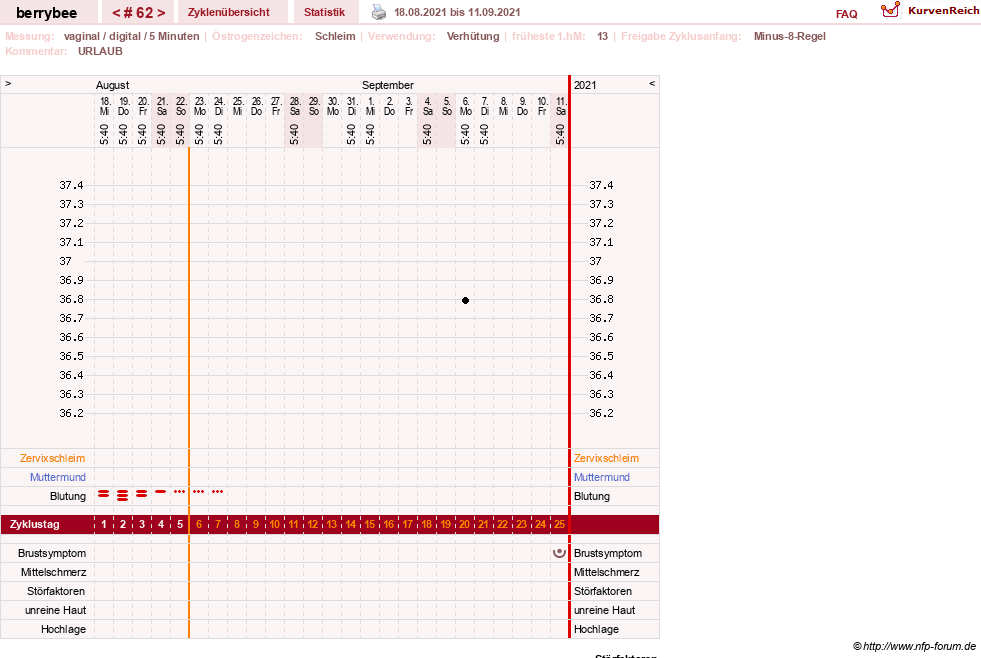Click the August month label
981x658 pixels.
[113, 85]
